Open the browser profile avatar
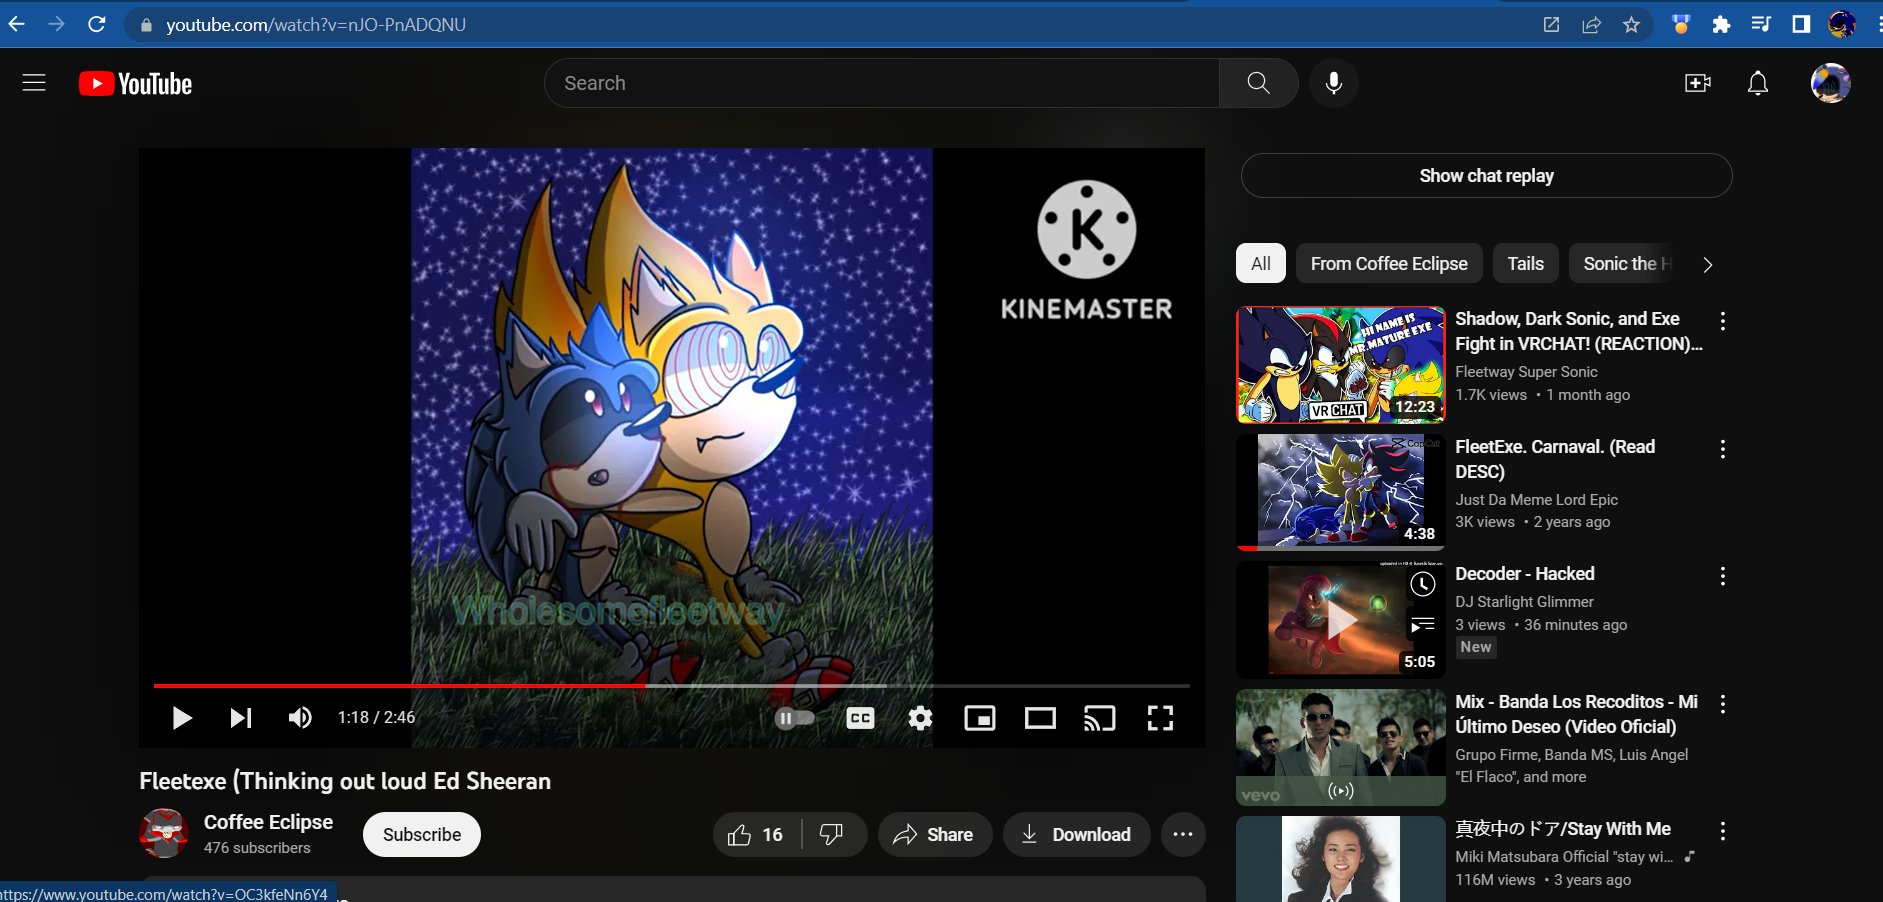 pyautogui.click(x=1841, y=25)
